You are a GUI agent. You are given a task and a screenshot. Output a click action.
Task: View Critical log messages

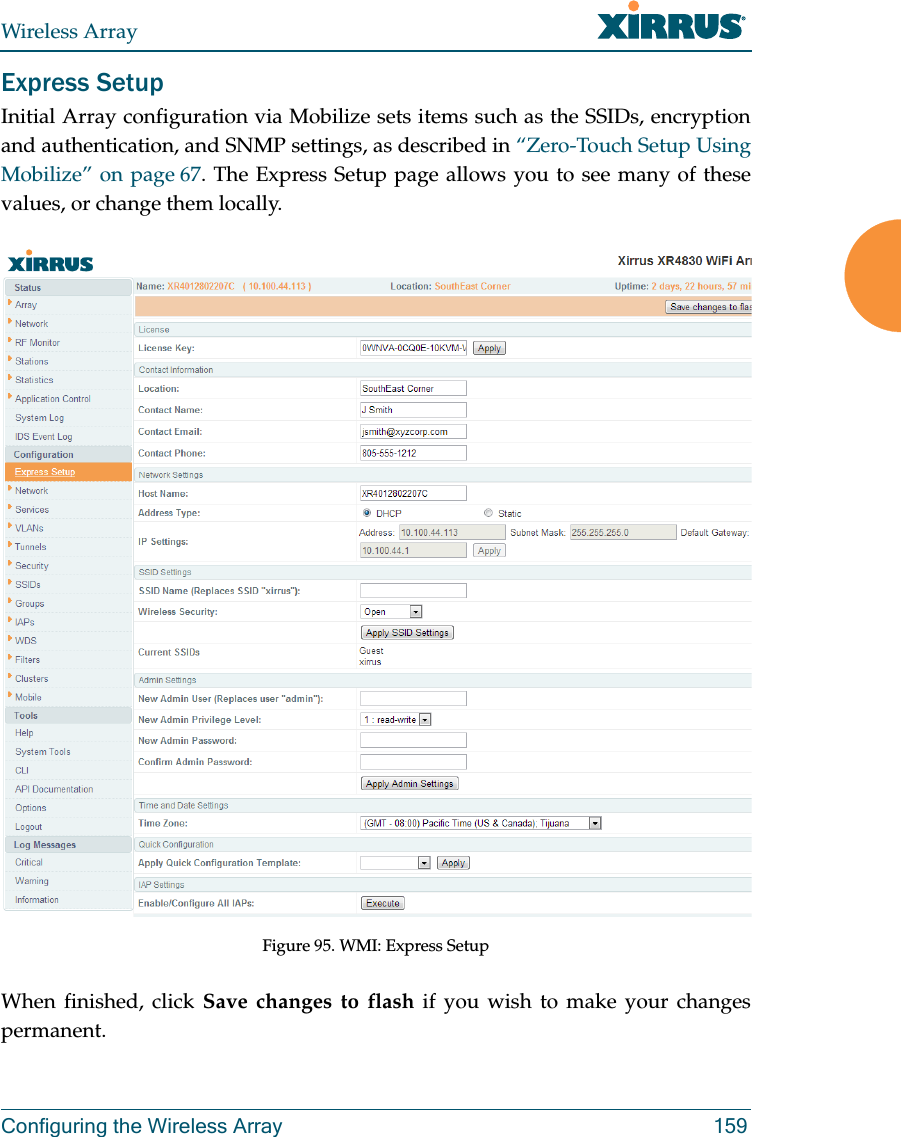click(31, 862)
